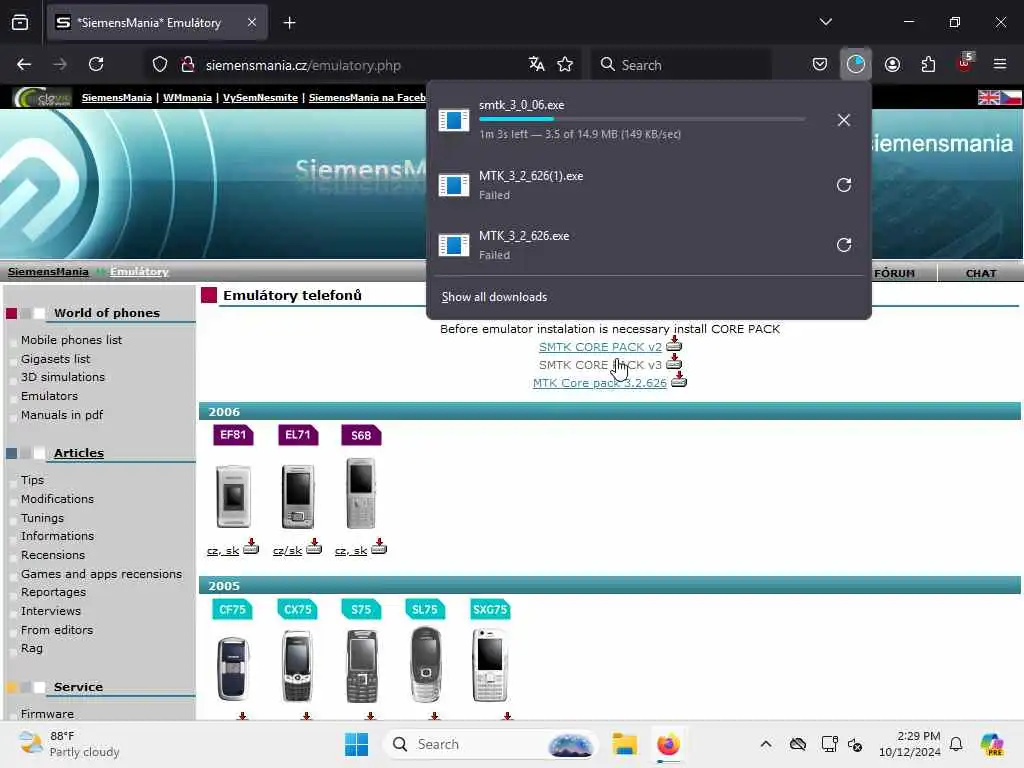The image size is (1024, 768).
Task: Open the weather widget
Action: (x=69, y=744)
